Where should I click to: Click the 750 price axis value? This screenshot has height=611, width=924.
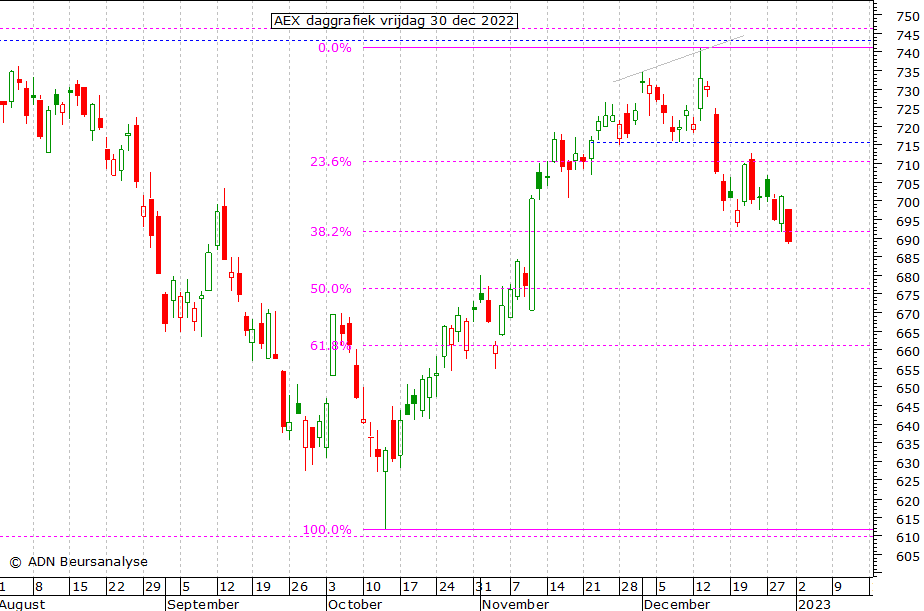coord(908,17)
